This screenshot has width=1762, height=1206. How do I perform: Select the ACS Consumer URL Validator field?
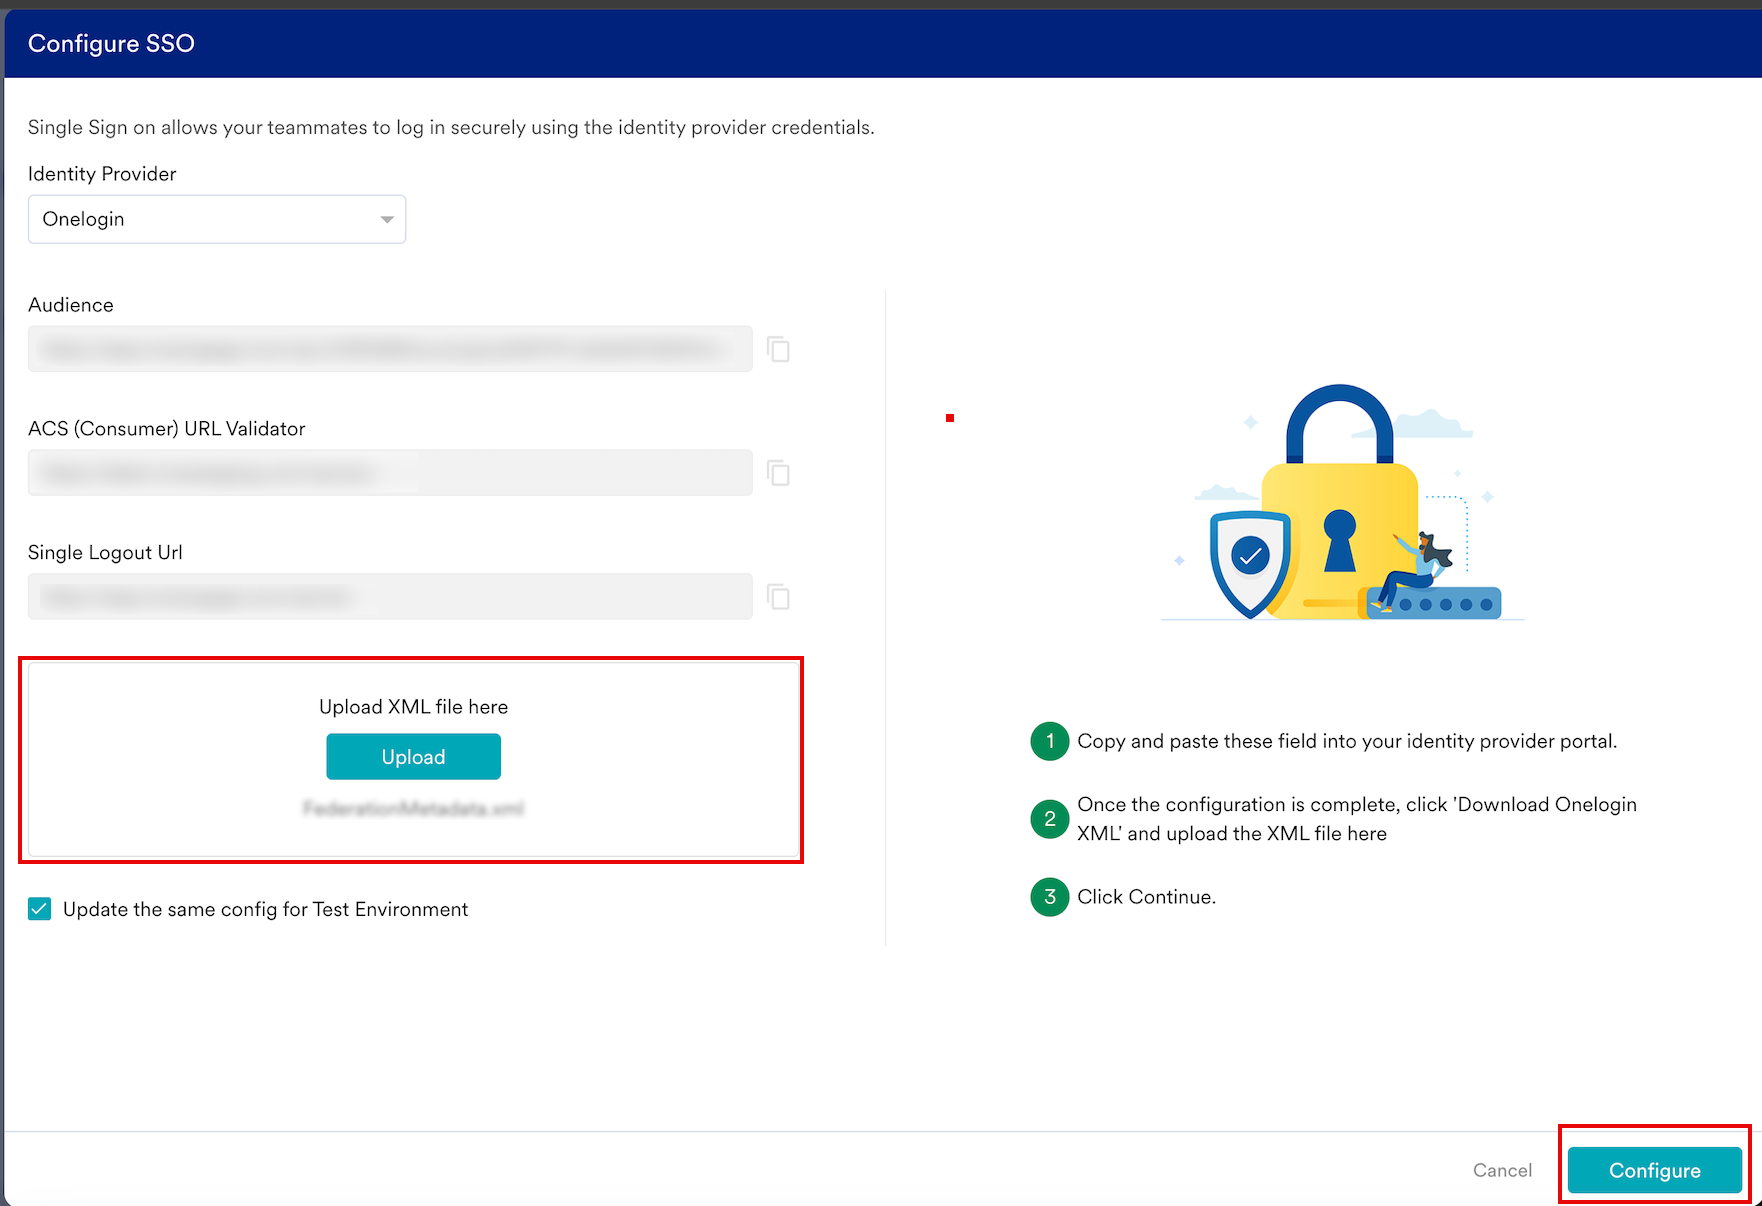click(390, 473)
